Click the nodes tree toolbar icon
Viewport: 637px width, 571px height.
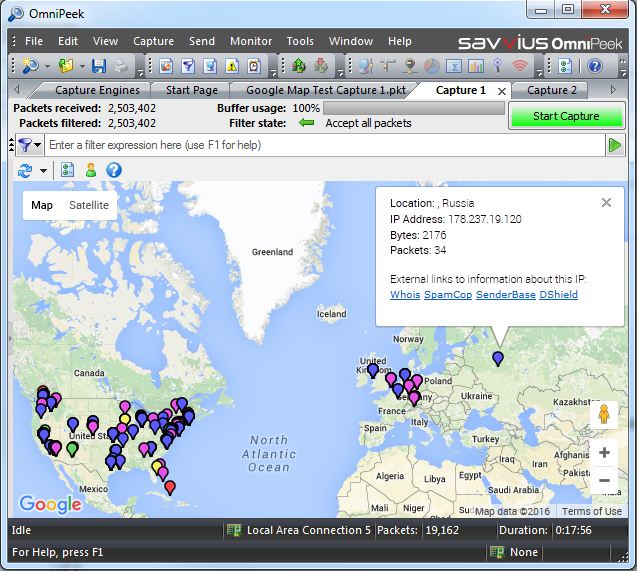(x=388, y=66)
